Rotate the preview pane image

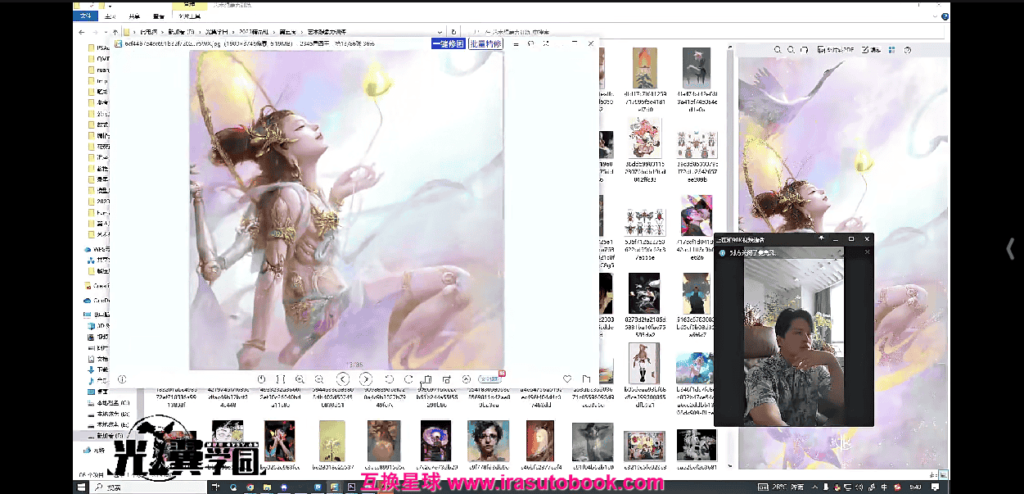point(804,50)
